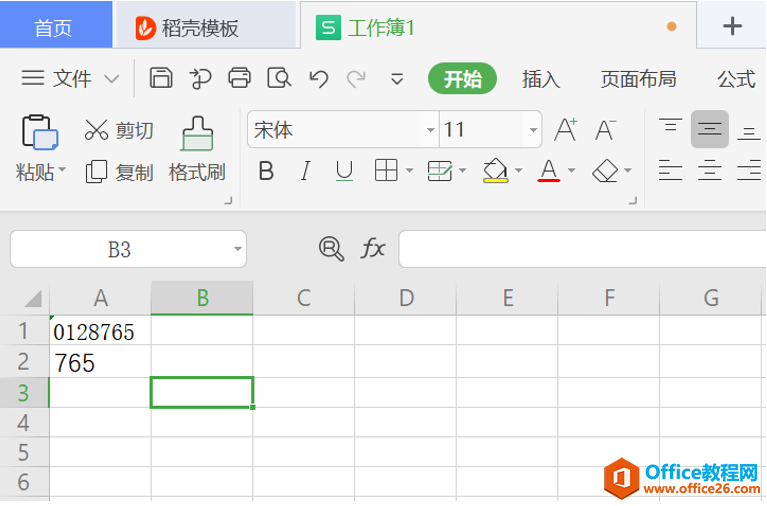The height and width of the screenshot is (506, 767).
Task: Click the zoom magnifier icon beside fx
Action: click(x=332, y=248)
